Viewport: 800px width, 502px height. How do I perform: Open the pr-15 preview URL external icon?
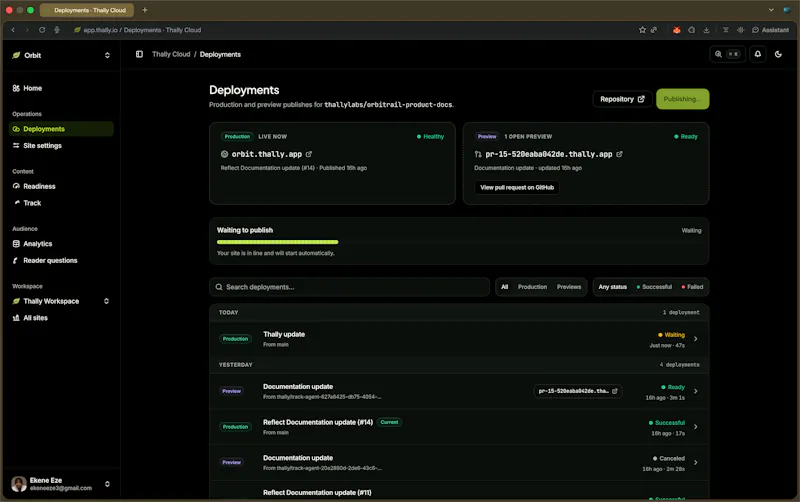[619, 154]
